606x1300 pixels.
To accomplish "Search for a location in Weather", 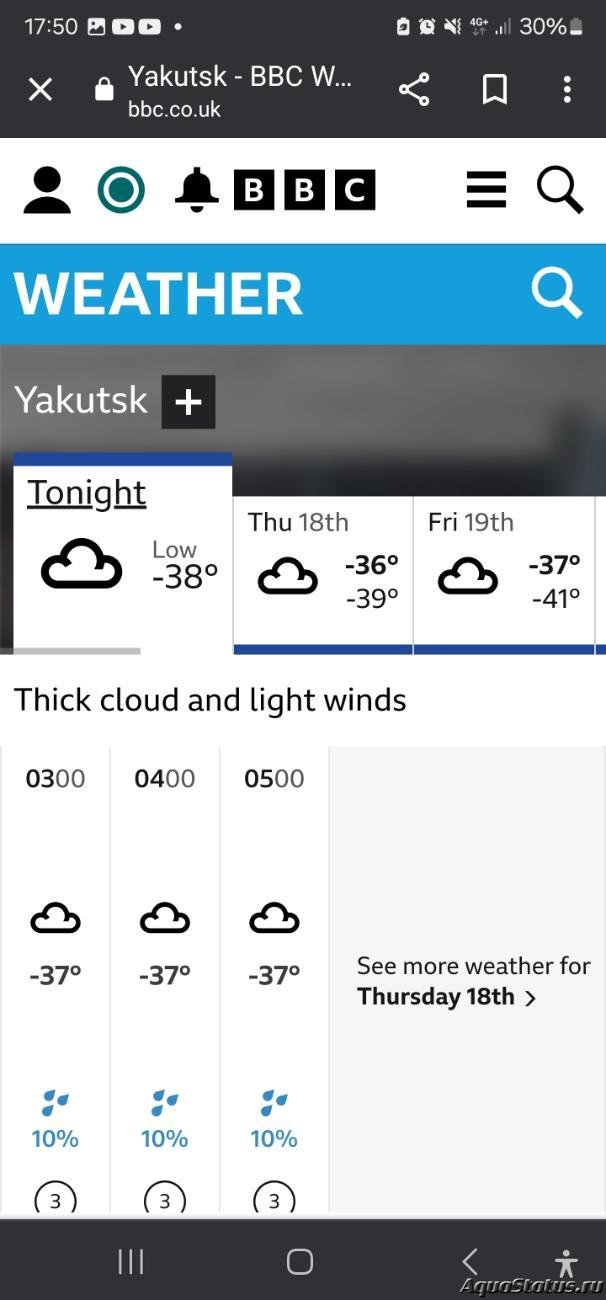I will [556, 294].
